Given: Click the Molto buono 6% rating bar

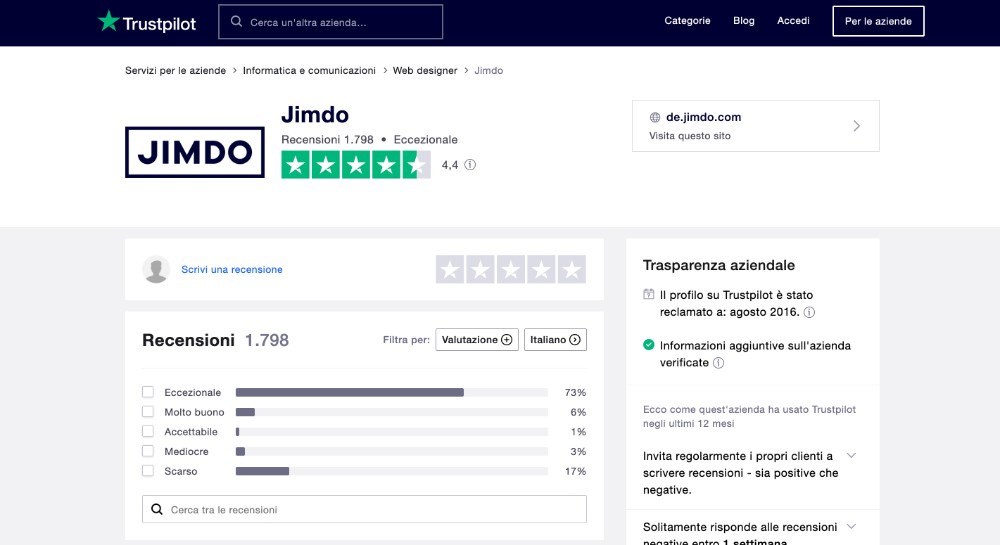Looking at the screenshot, I should 392,412.
